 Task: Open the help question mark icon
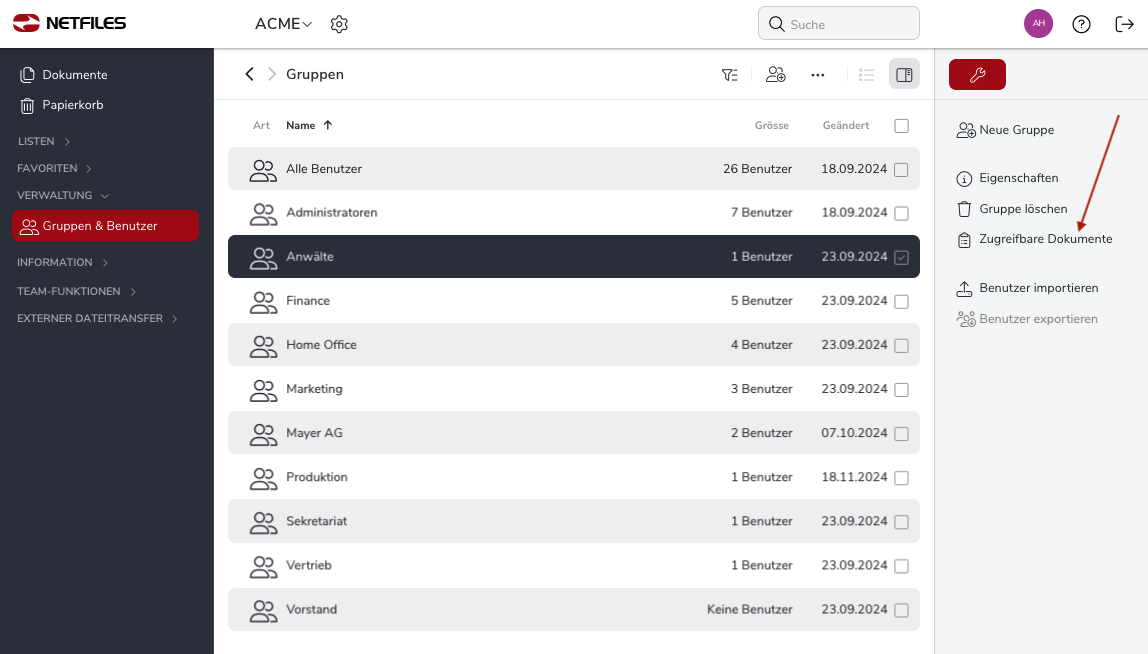(x=1081, y=24)
